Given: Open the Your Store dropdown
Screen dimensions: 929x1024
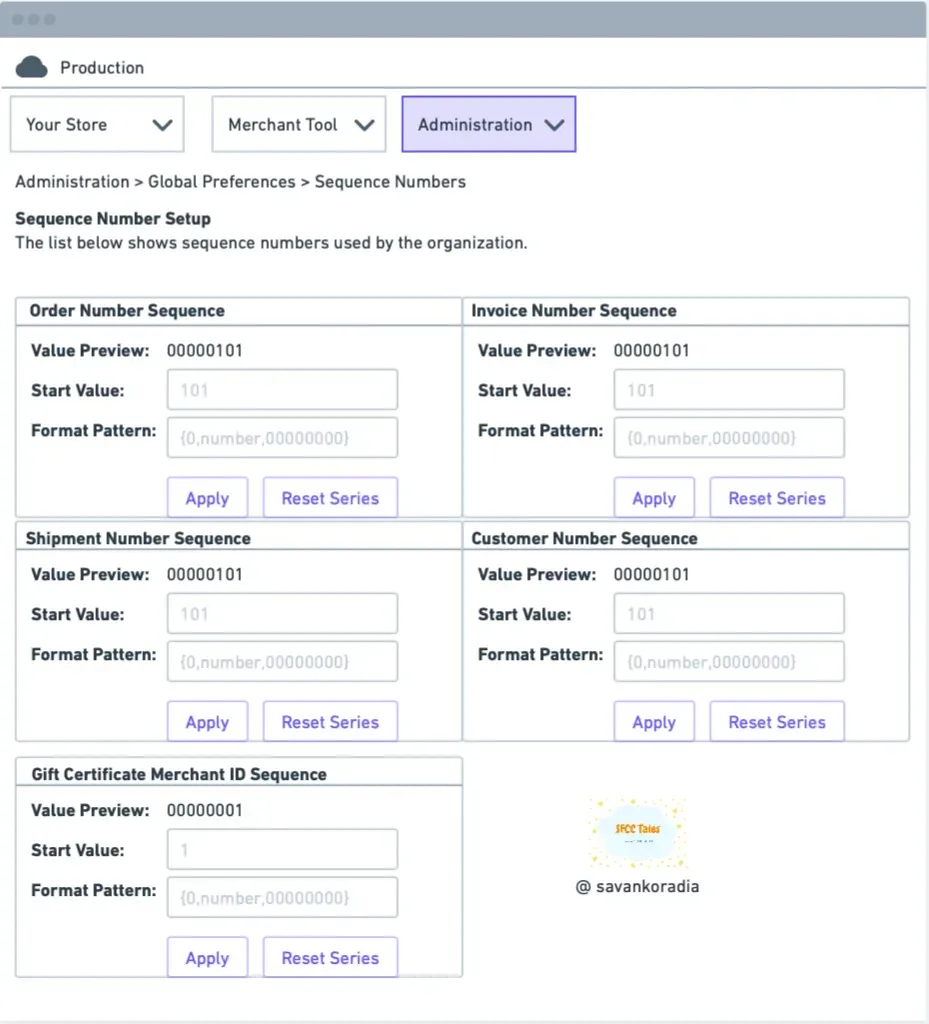Looking at the screenshot, I should pos(97,124).
